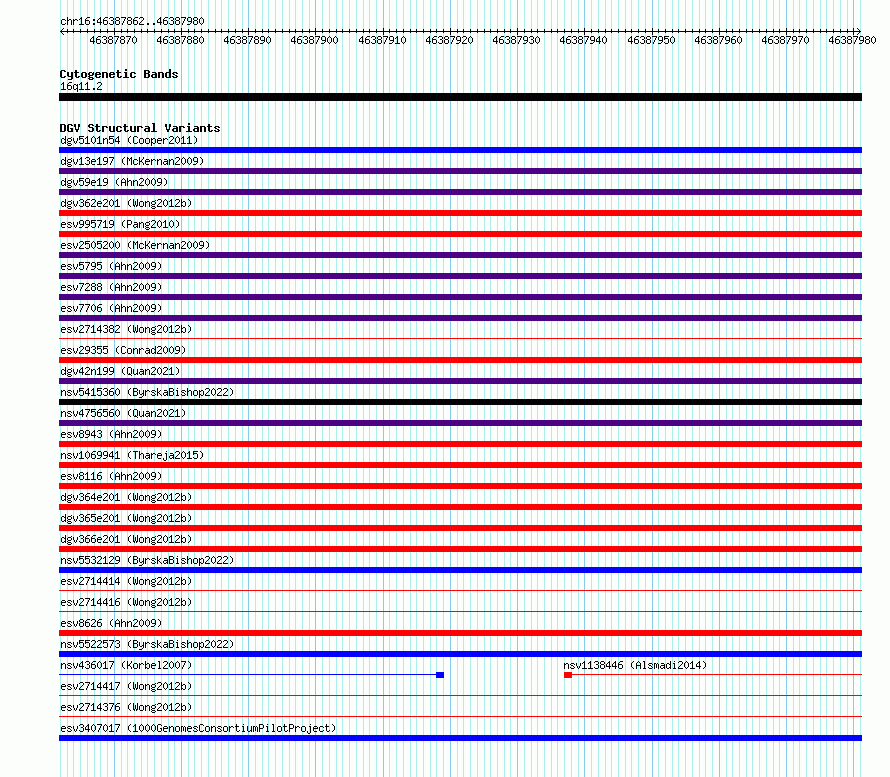The height and width of the screenshot is (777, 890).
Task: Click the purple bar under nsv4756560
Action: (460, 423)
